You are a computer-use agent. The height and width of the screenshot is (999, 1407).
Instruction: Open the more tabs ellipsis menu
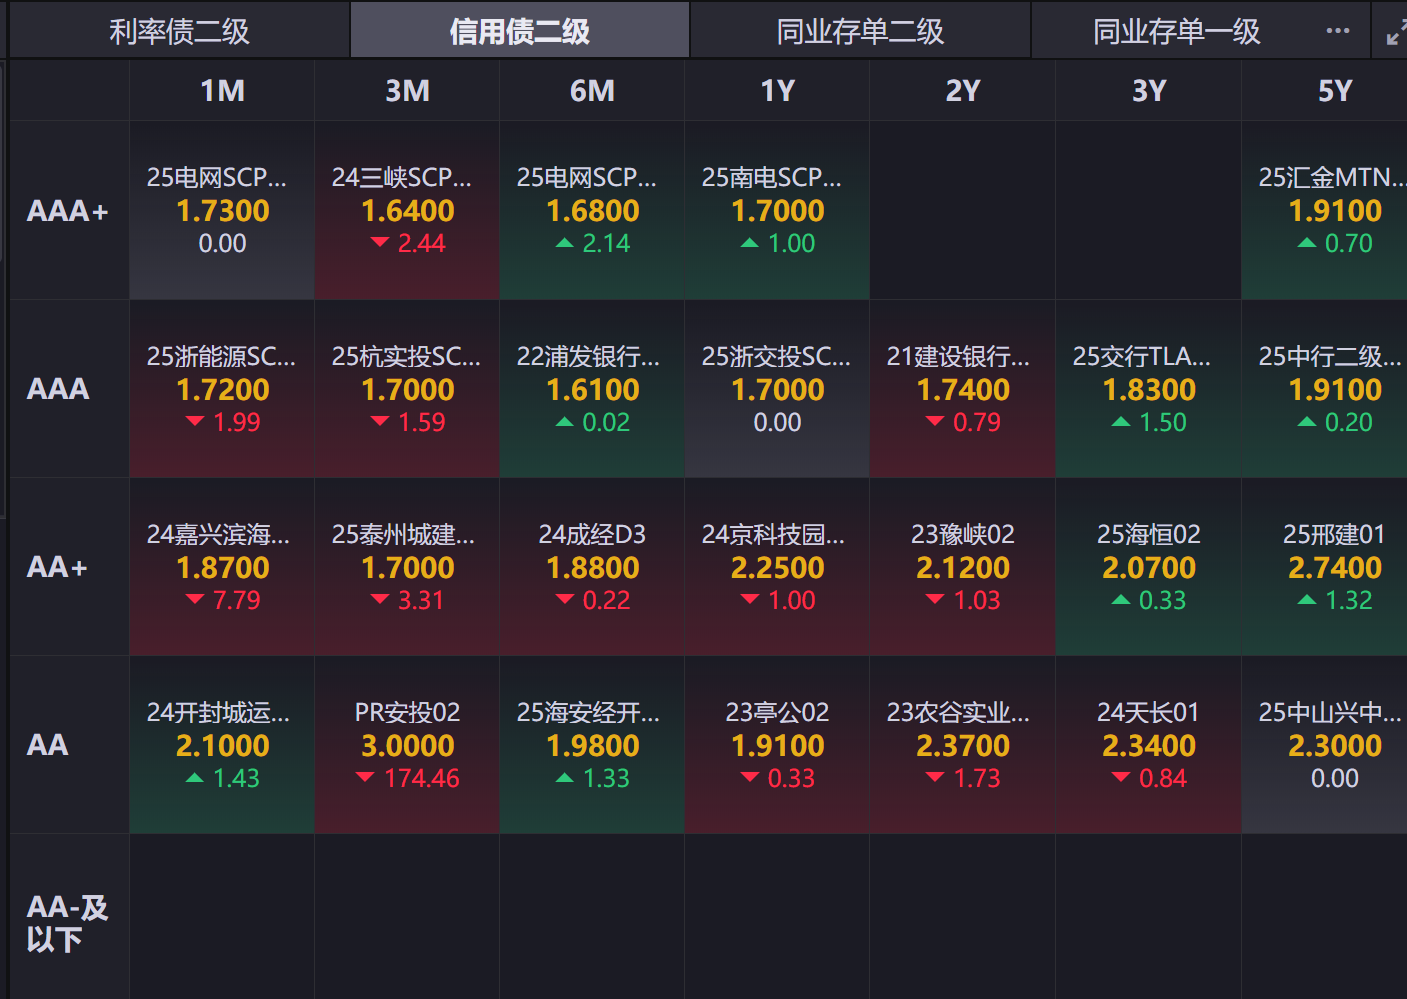[x=1337, y=31]
